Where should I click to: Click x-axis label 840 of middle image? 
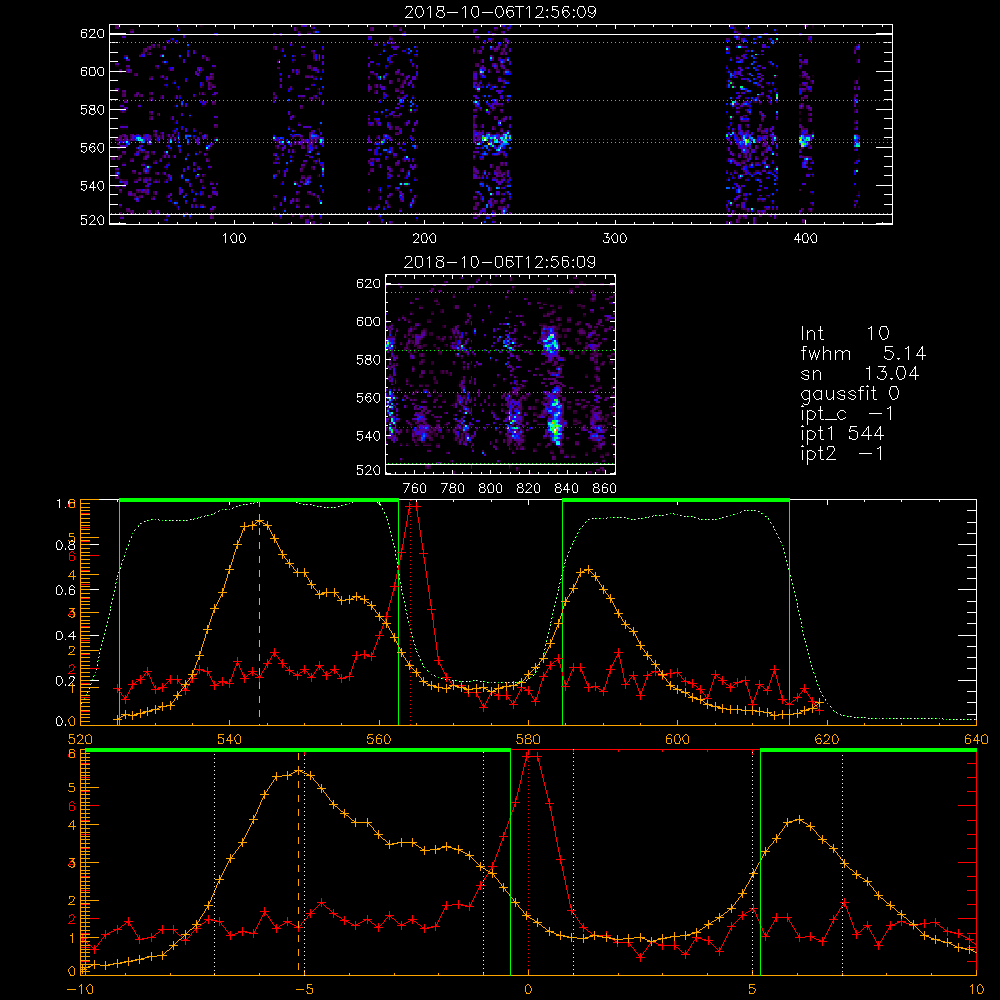(566, 489)
